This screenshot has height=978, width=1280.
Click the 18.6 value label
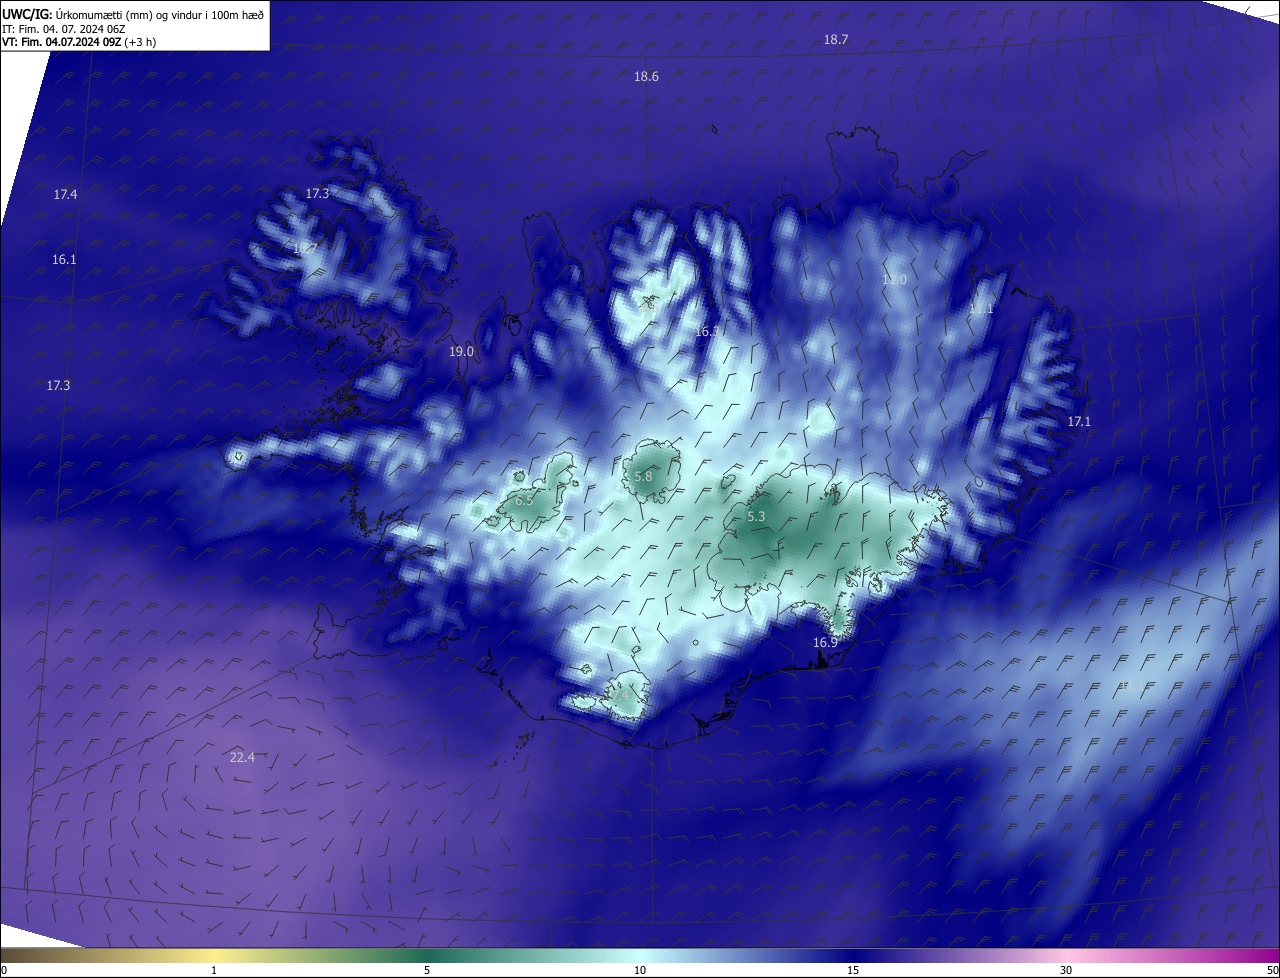(646, 77)
